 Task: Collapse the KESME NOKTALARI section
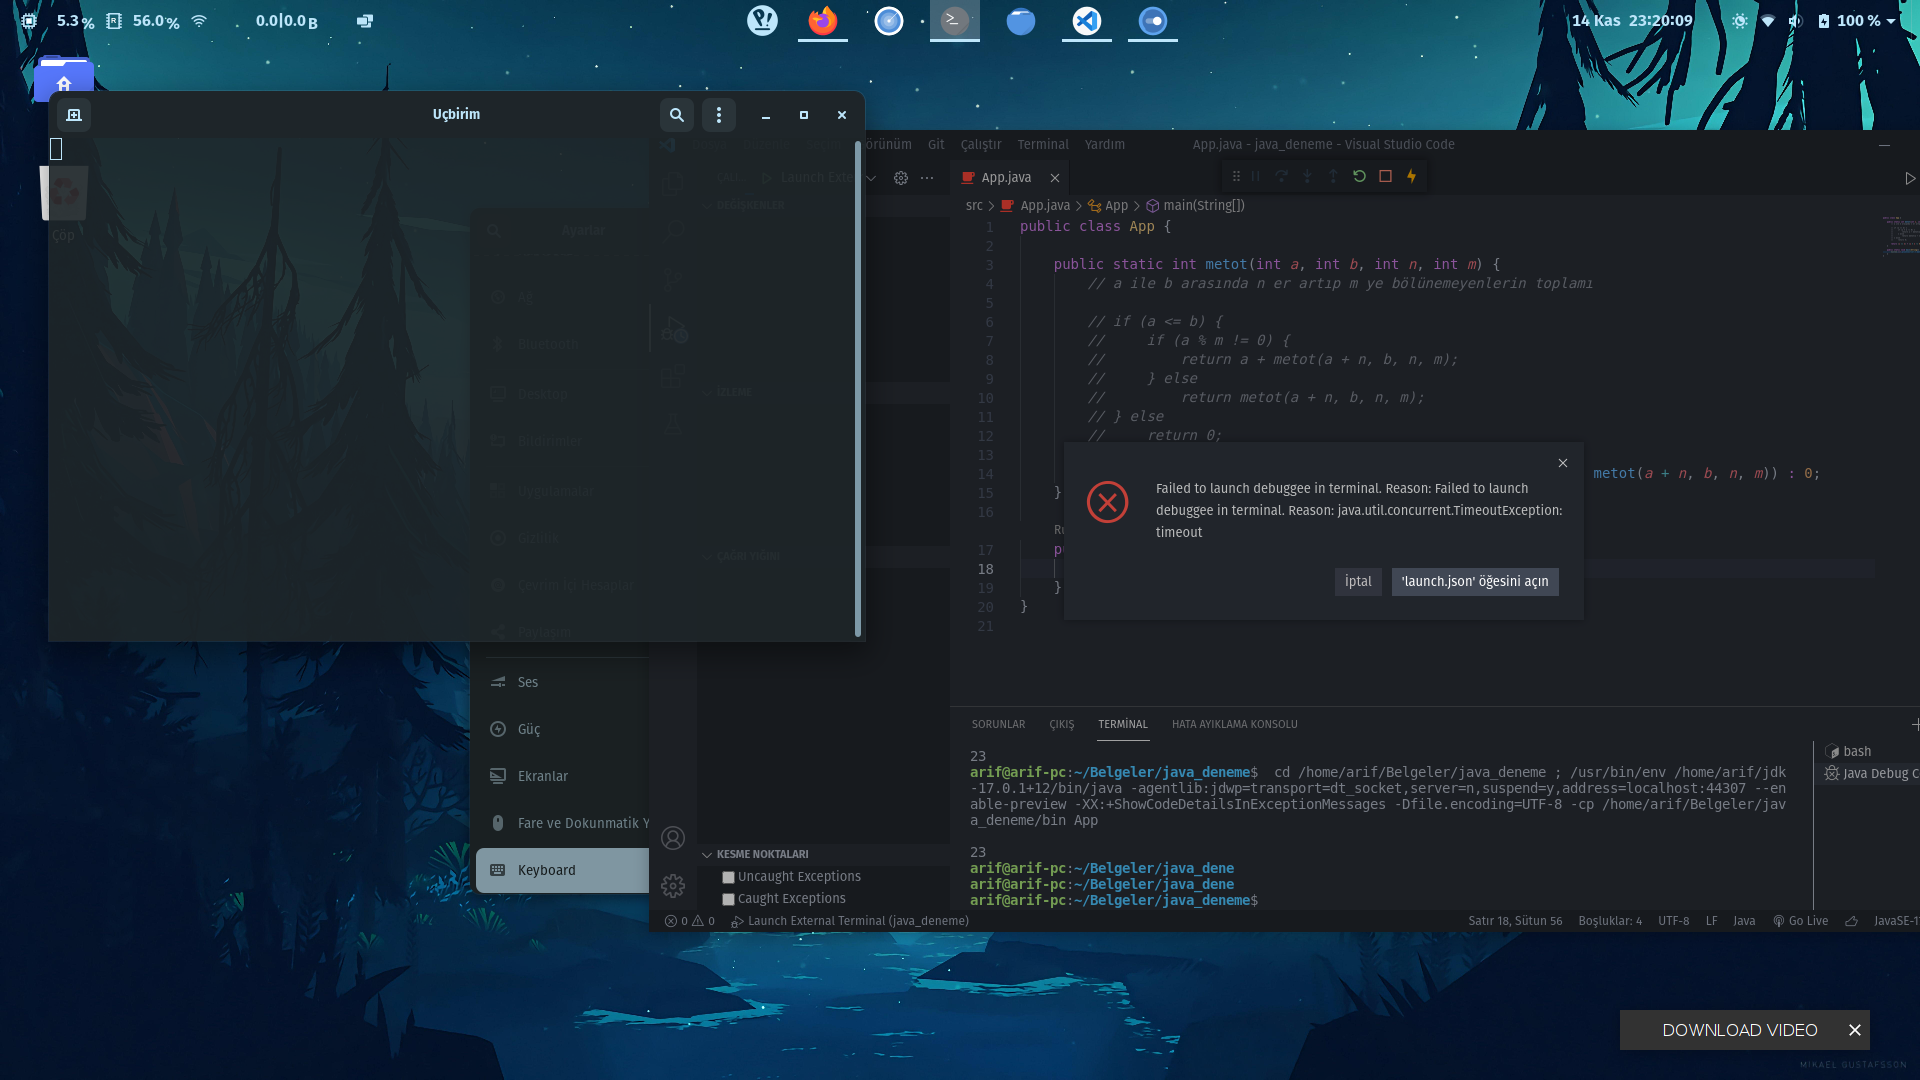[709, 854]
